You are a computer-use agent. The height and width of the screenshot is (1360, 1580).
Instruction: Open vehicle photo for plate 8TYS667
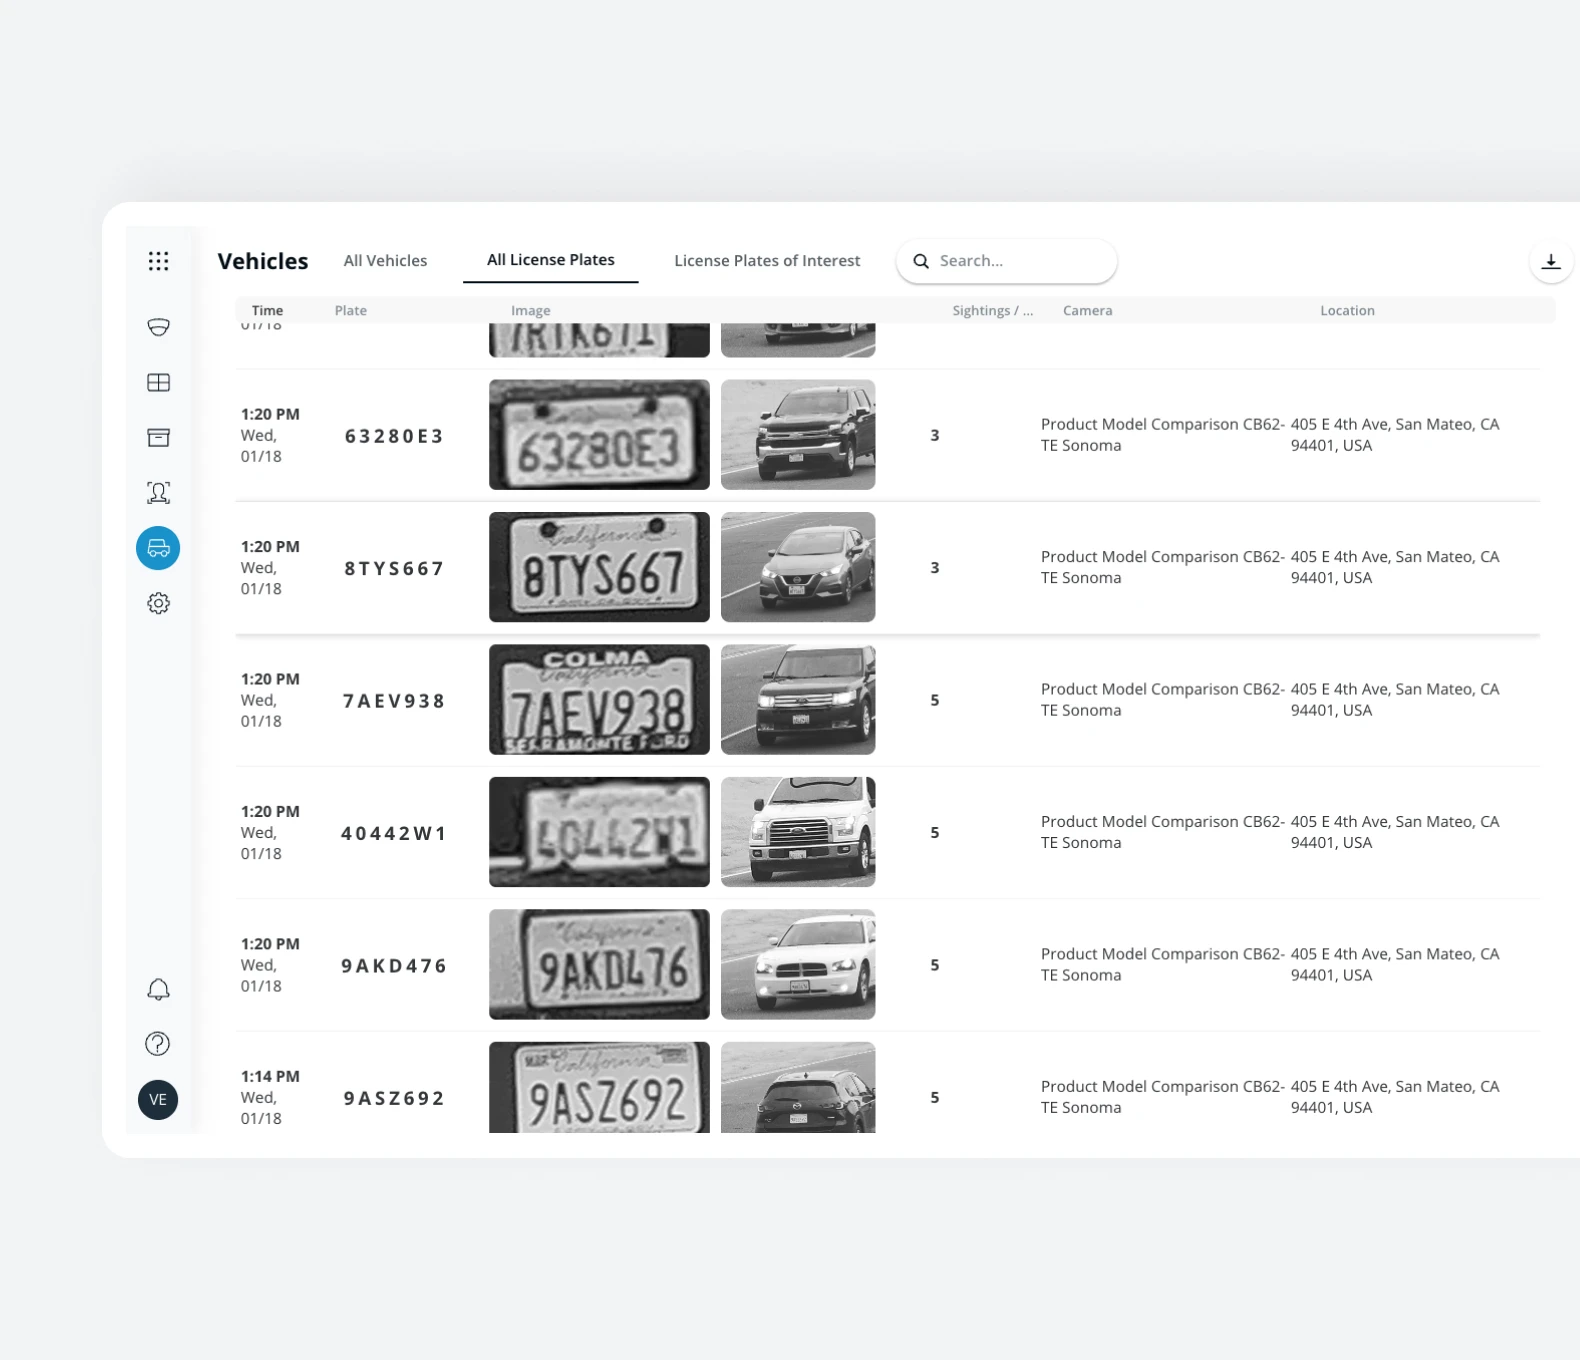pos(798,567)
